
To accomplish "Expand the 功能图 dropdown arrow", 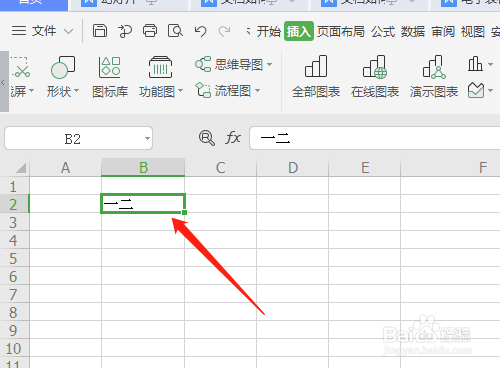I will tap(181, 91).
